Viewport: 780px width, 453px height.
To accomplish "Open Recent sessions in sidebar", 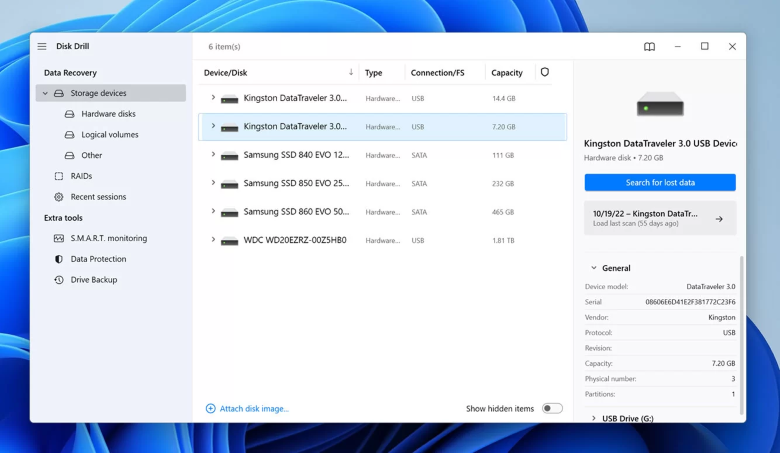I will [98, 197].
